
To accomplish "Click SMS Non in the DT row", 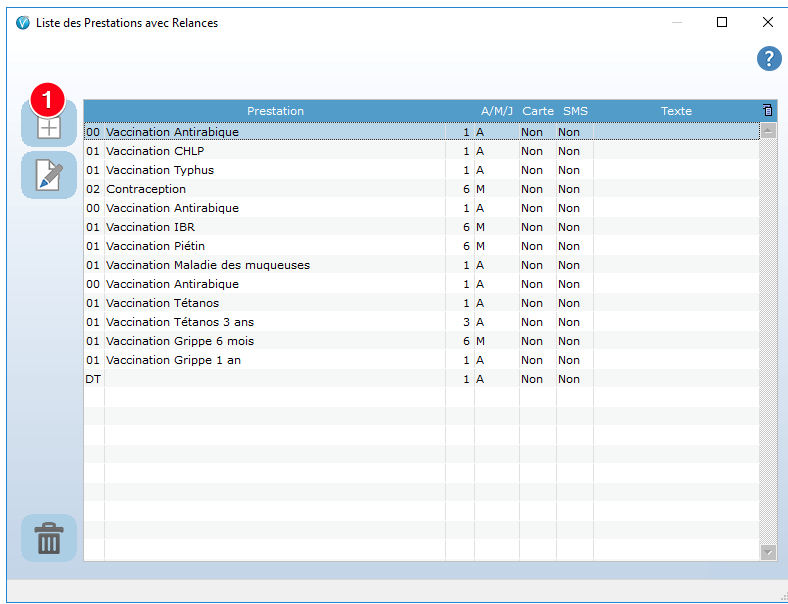I will (x=569, y=379).
